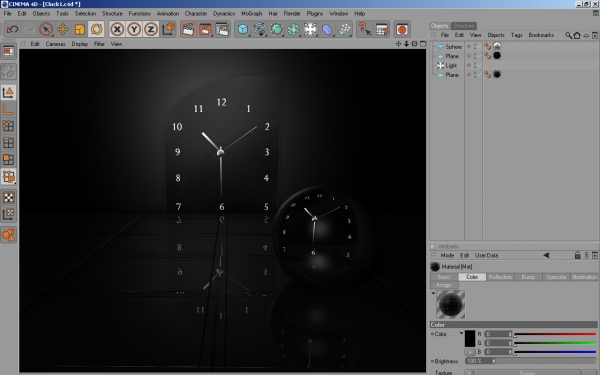Click the world coordinate system icon
This screenshot has height=375, width=600.
[x=168, y=29]
